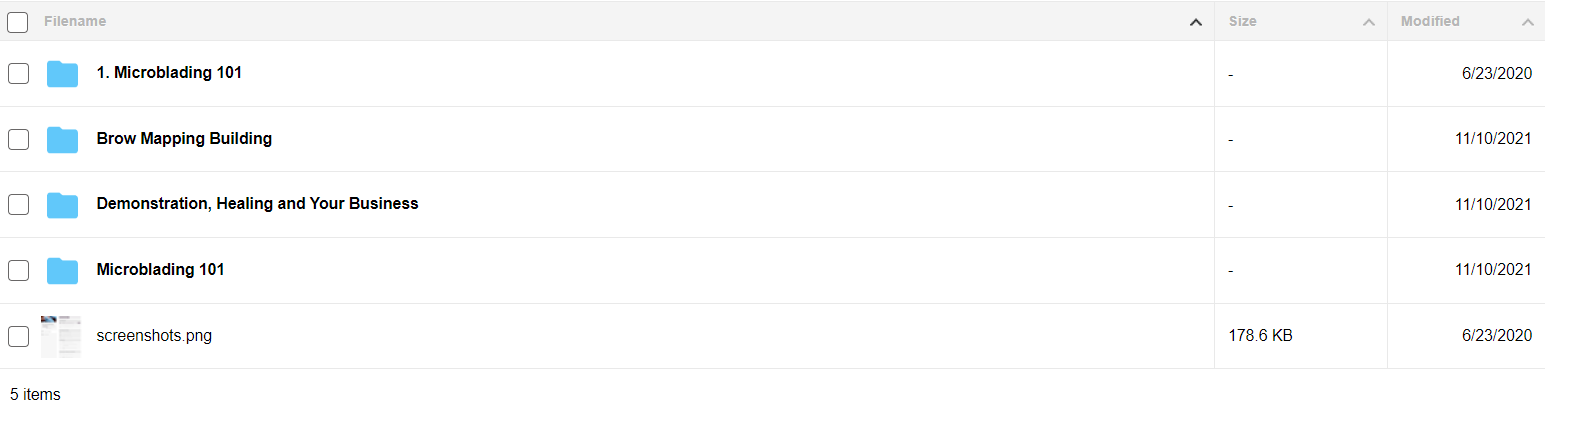1581x422 pixels.
Task: Open the screenshots.png file name
Action: tap(154, 335)
